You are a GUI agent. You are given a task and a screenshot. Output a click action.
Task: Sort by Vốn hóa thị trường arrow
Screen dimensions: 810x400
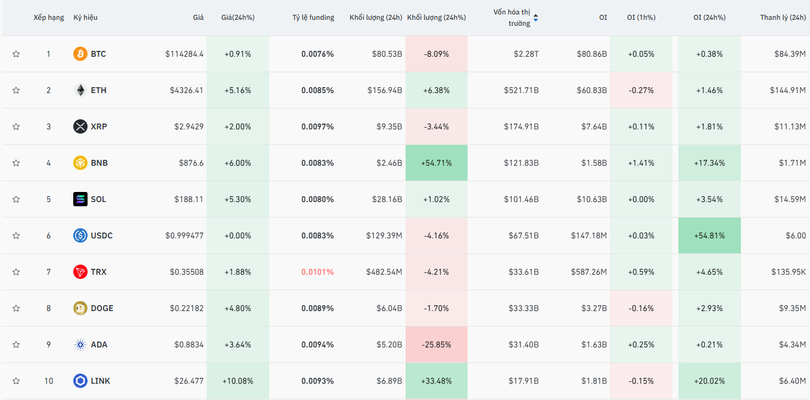535,17
